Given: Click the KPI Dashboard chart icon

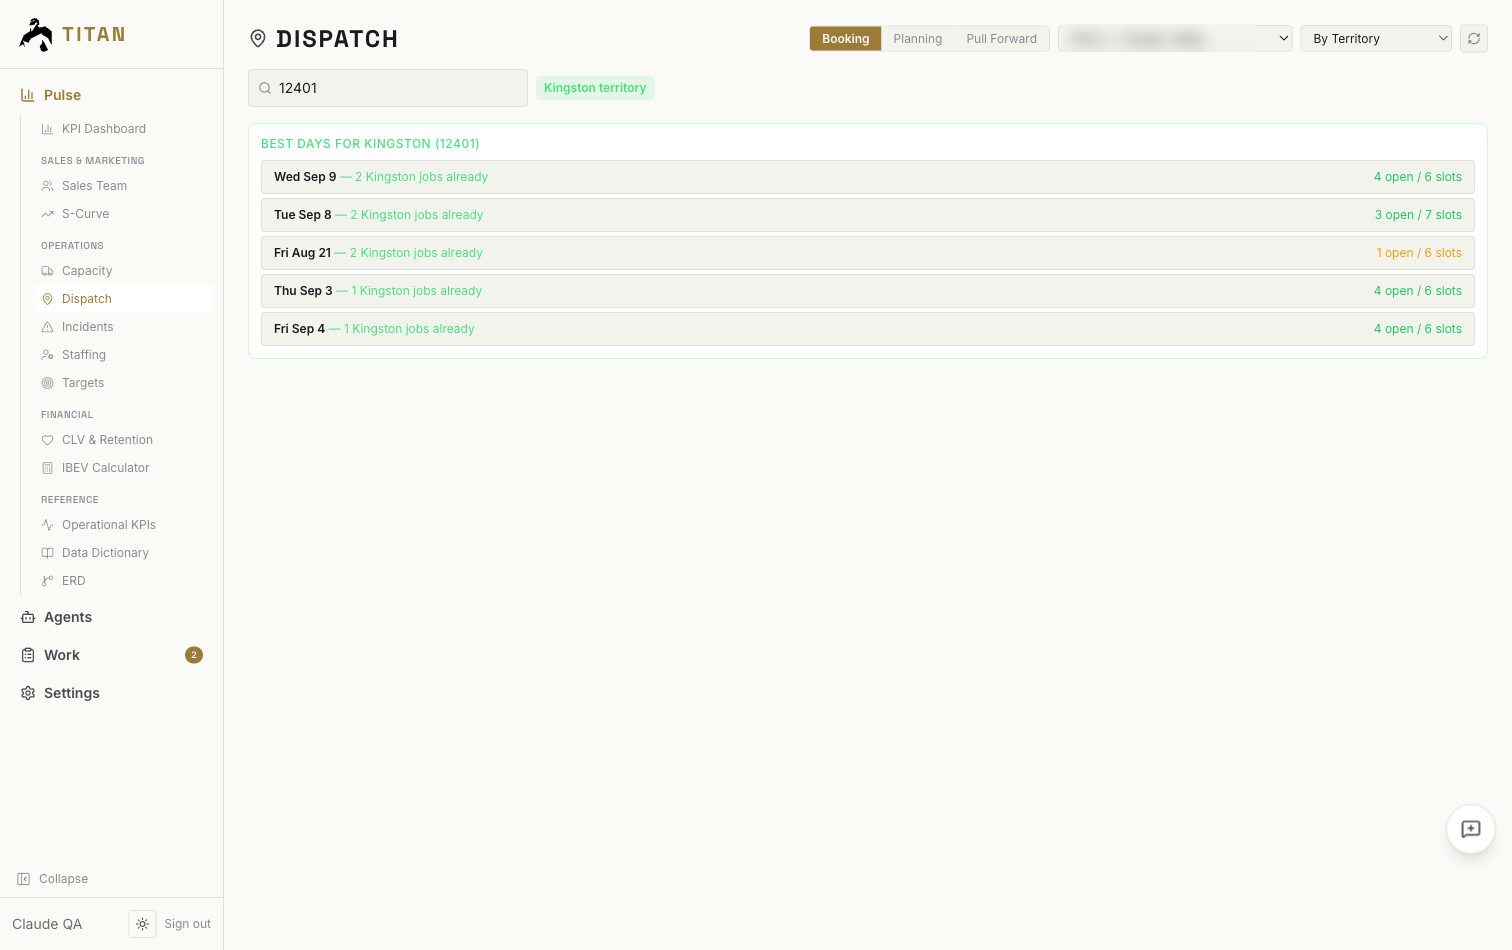Looking at the screenshot, I should 47,129.
